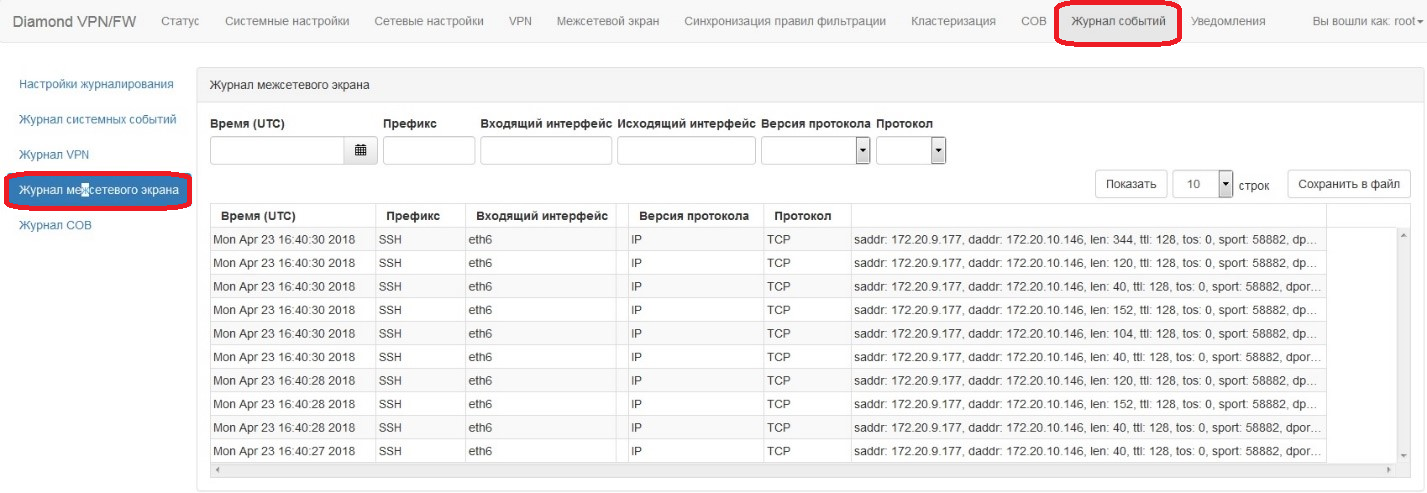Open Журнал системных событий link

click(97, 120)
